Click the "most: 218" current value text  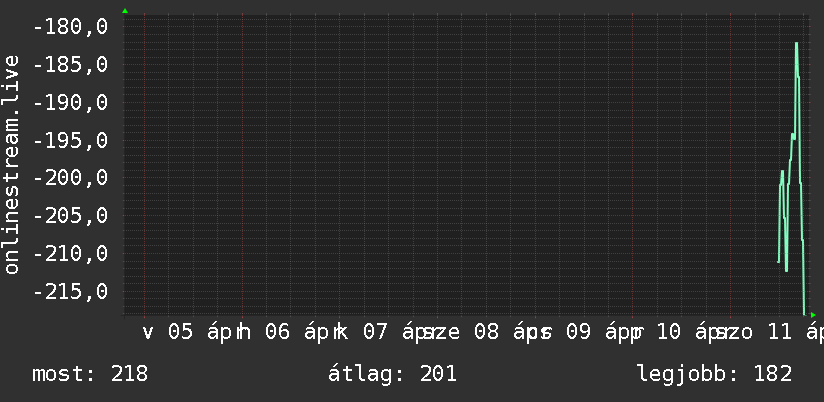coord(90,374)
